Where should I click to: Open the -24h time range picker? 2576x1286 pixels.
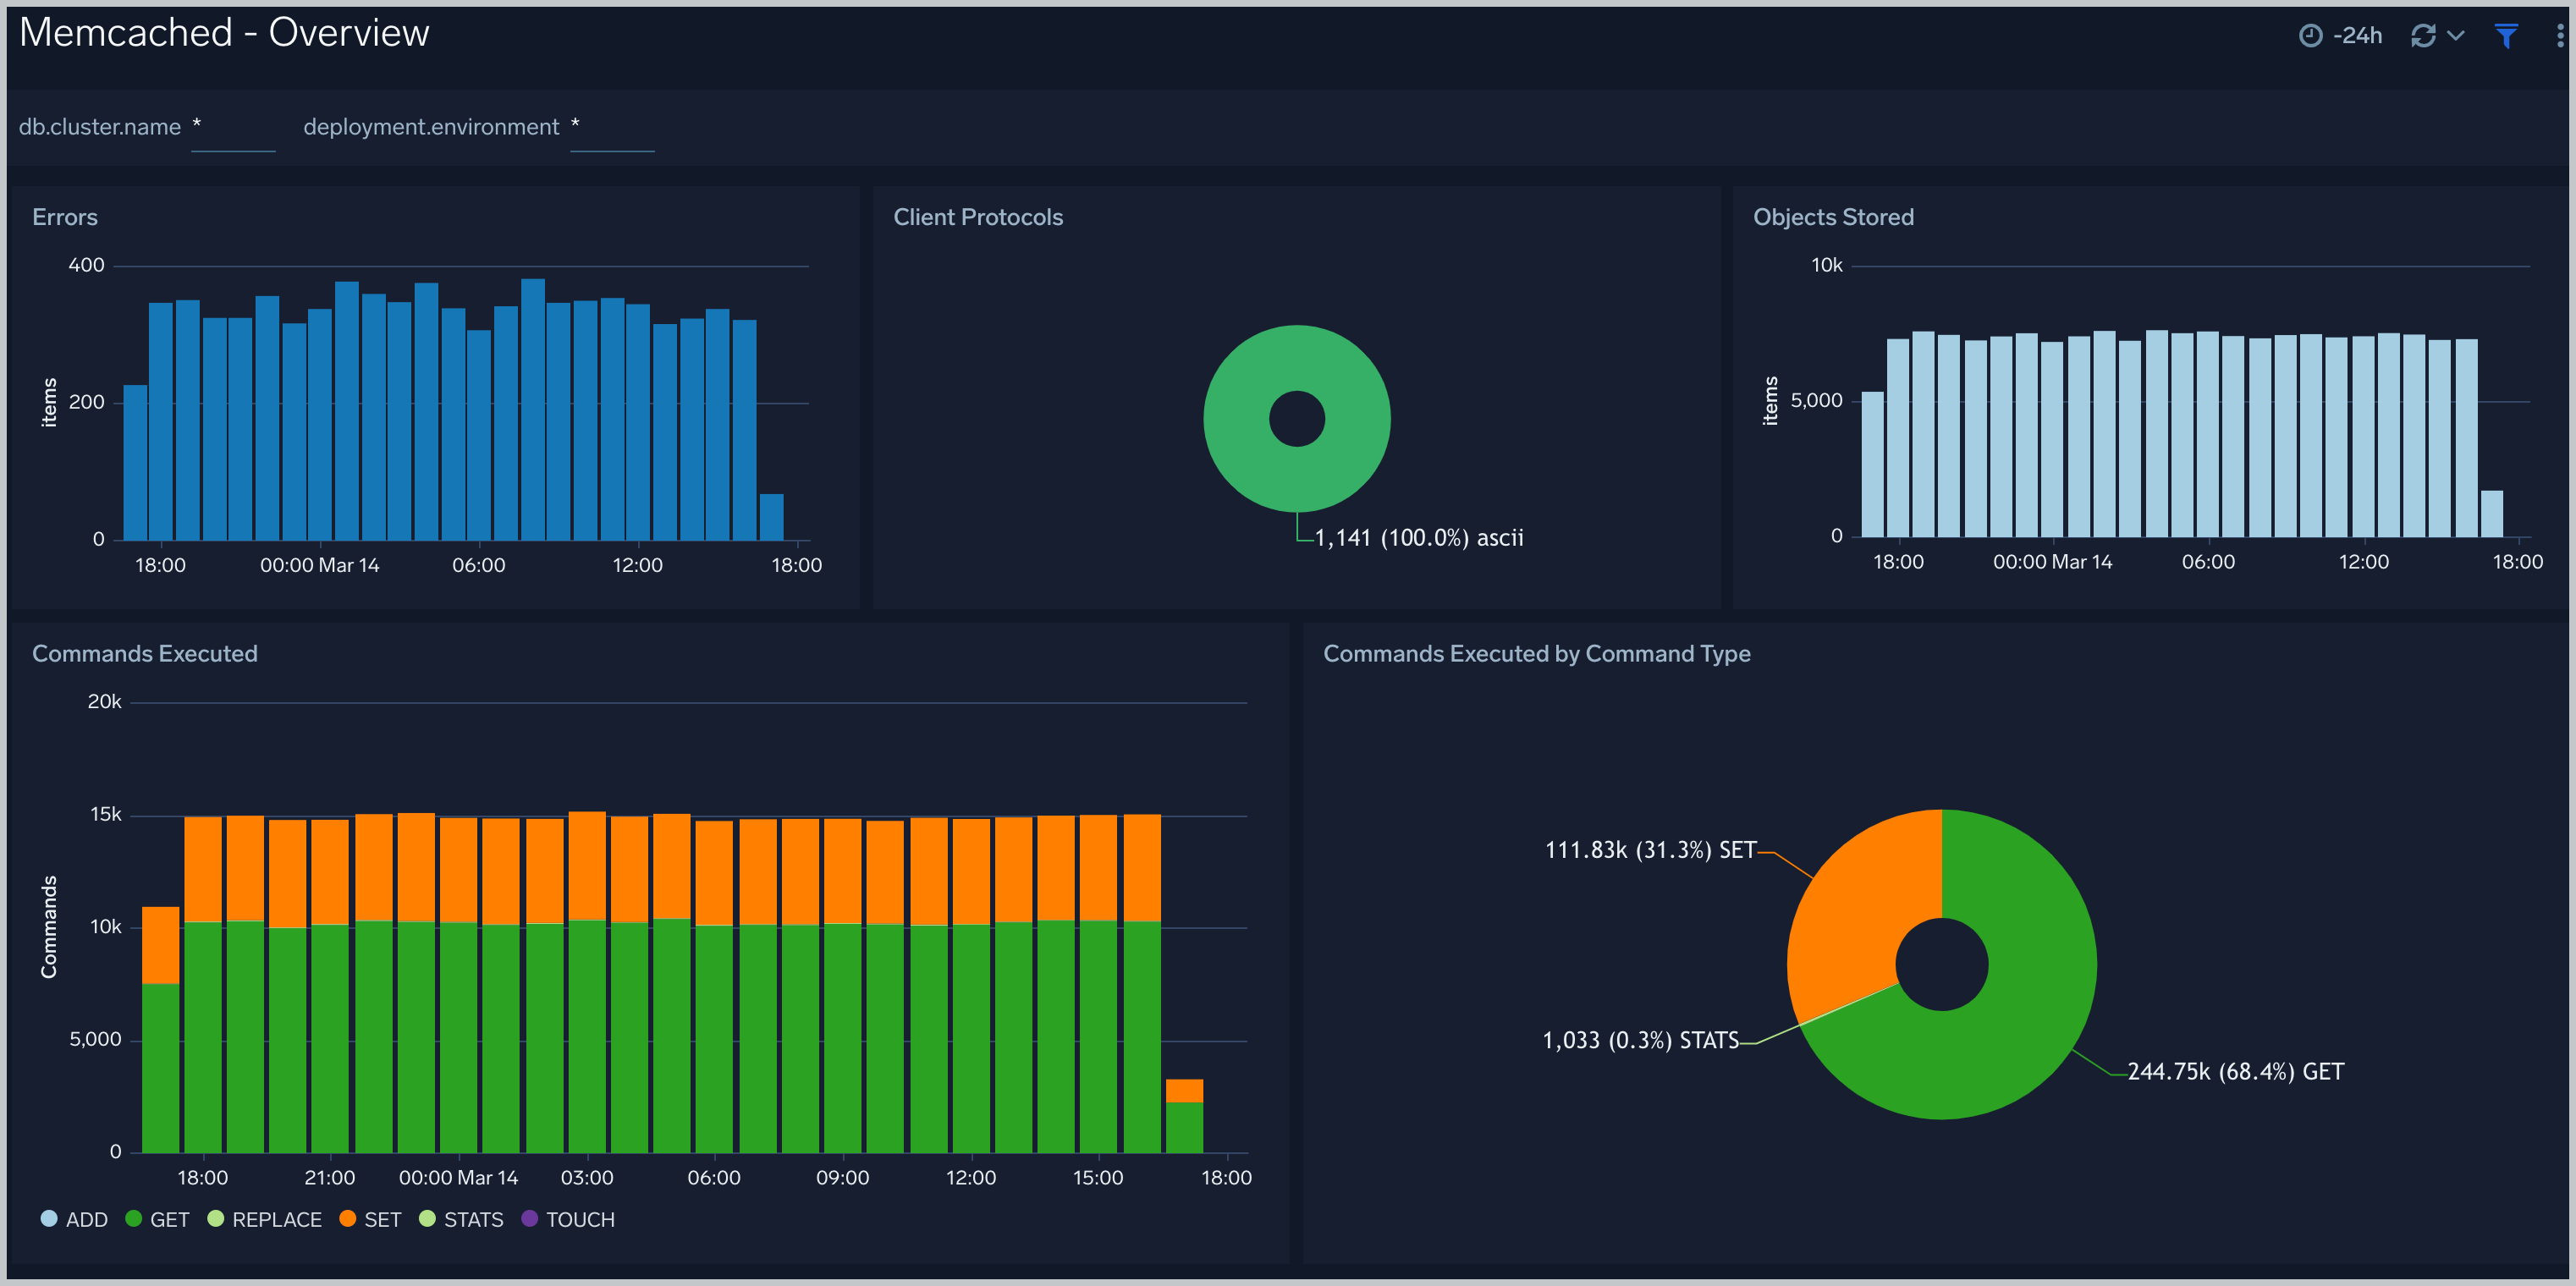(2341, 36)
